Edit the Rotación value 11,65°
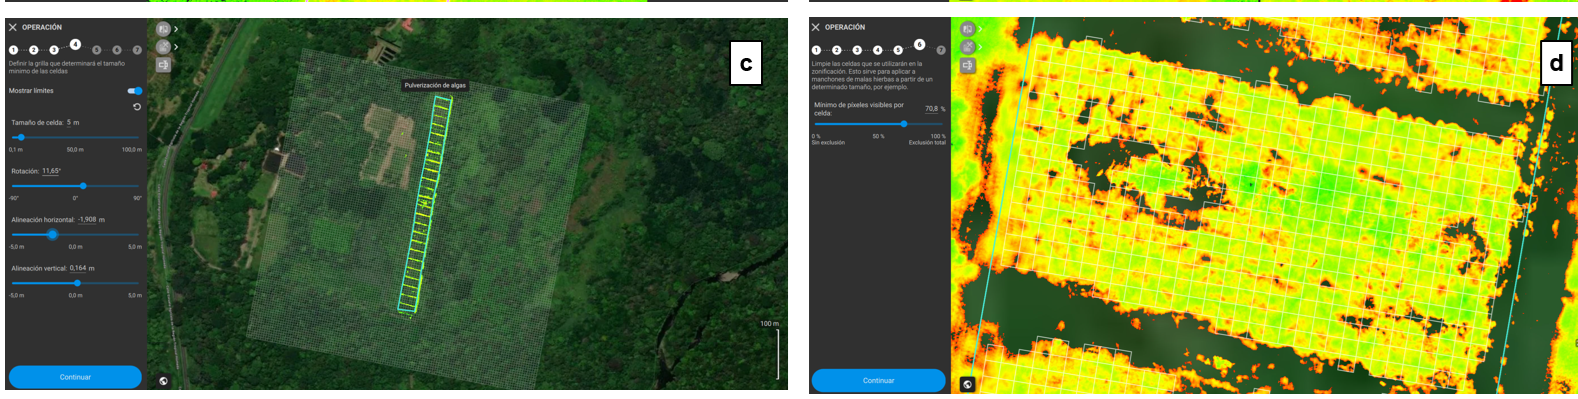The image size is (1578, 399). [51, 171]
